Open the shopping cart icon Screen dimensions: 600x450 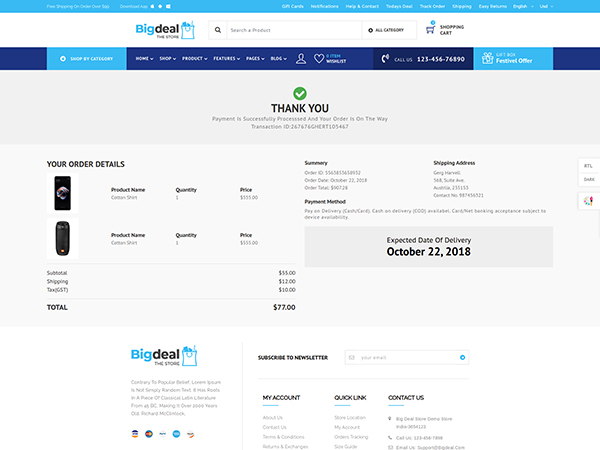coord(430,29)
